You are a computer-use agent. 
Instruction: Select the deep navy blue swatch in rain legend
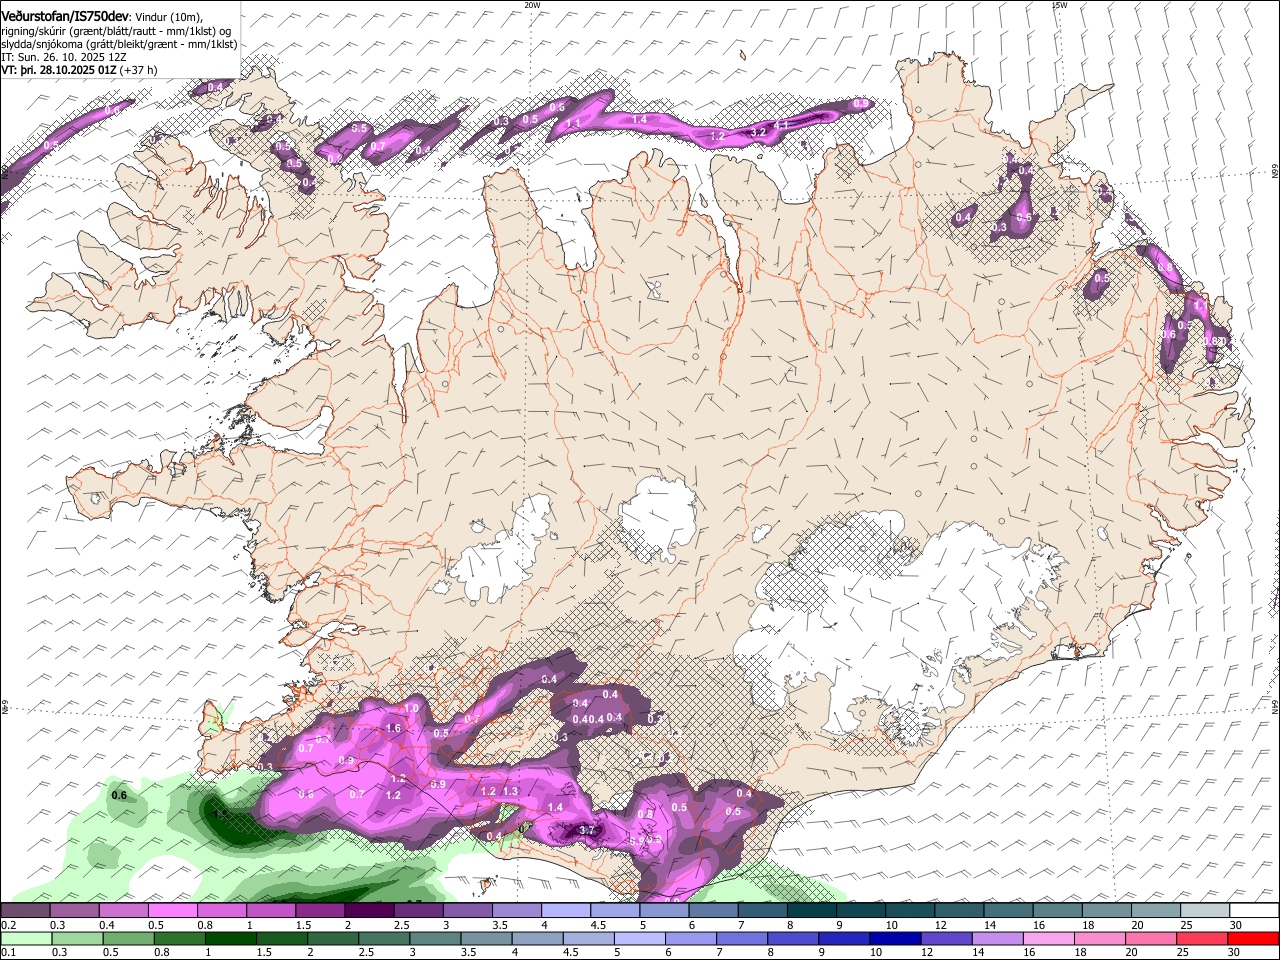point(893,938)
